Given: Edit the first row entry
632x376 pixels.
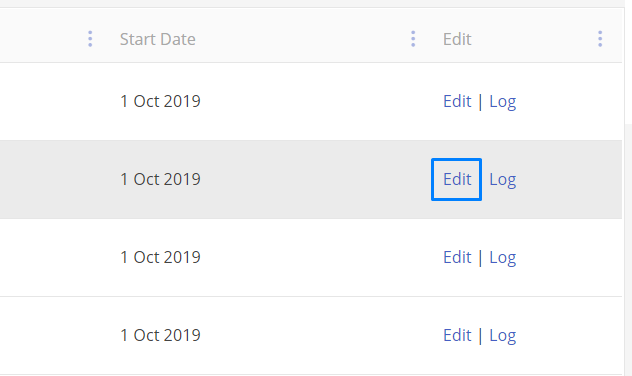Looking at the screenshot, I should tap(457, 101).
